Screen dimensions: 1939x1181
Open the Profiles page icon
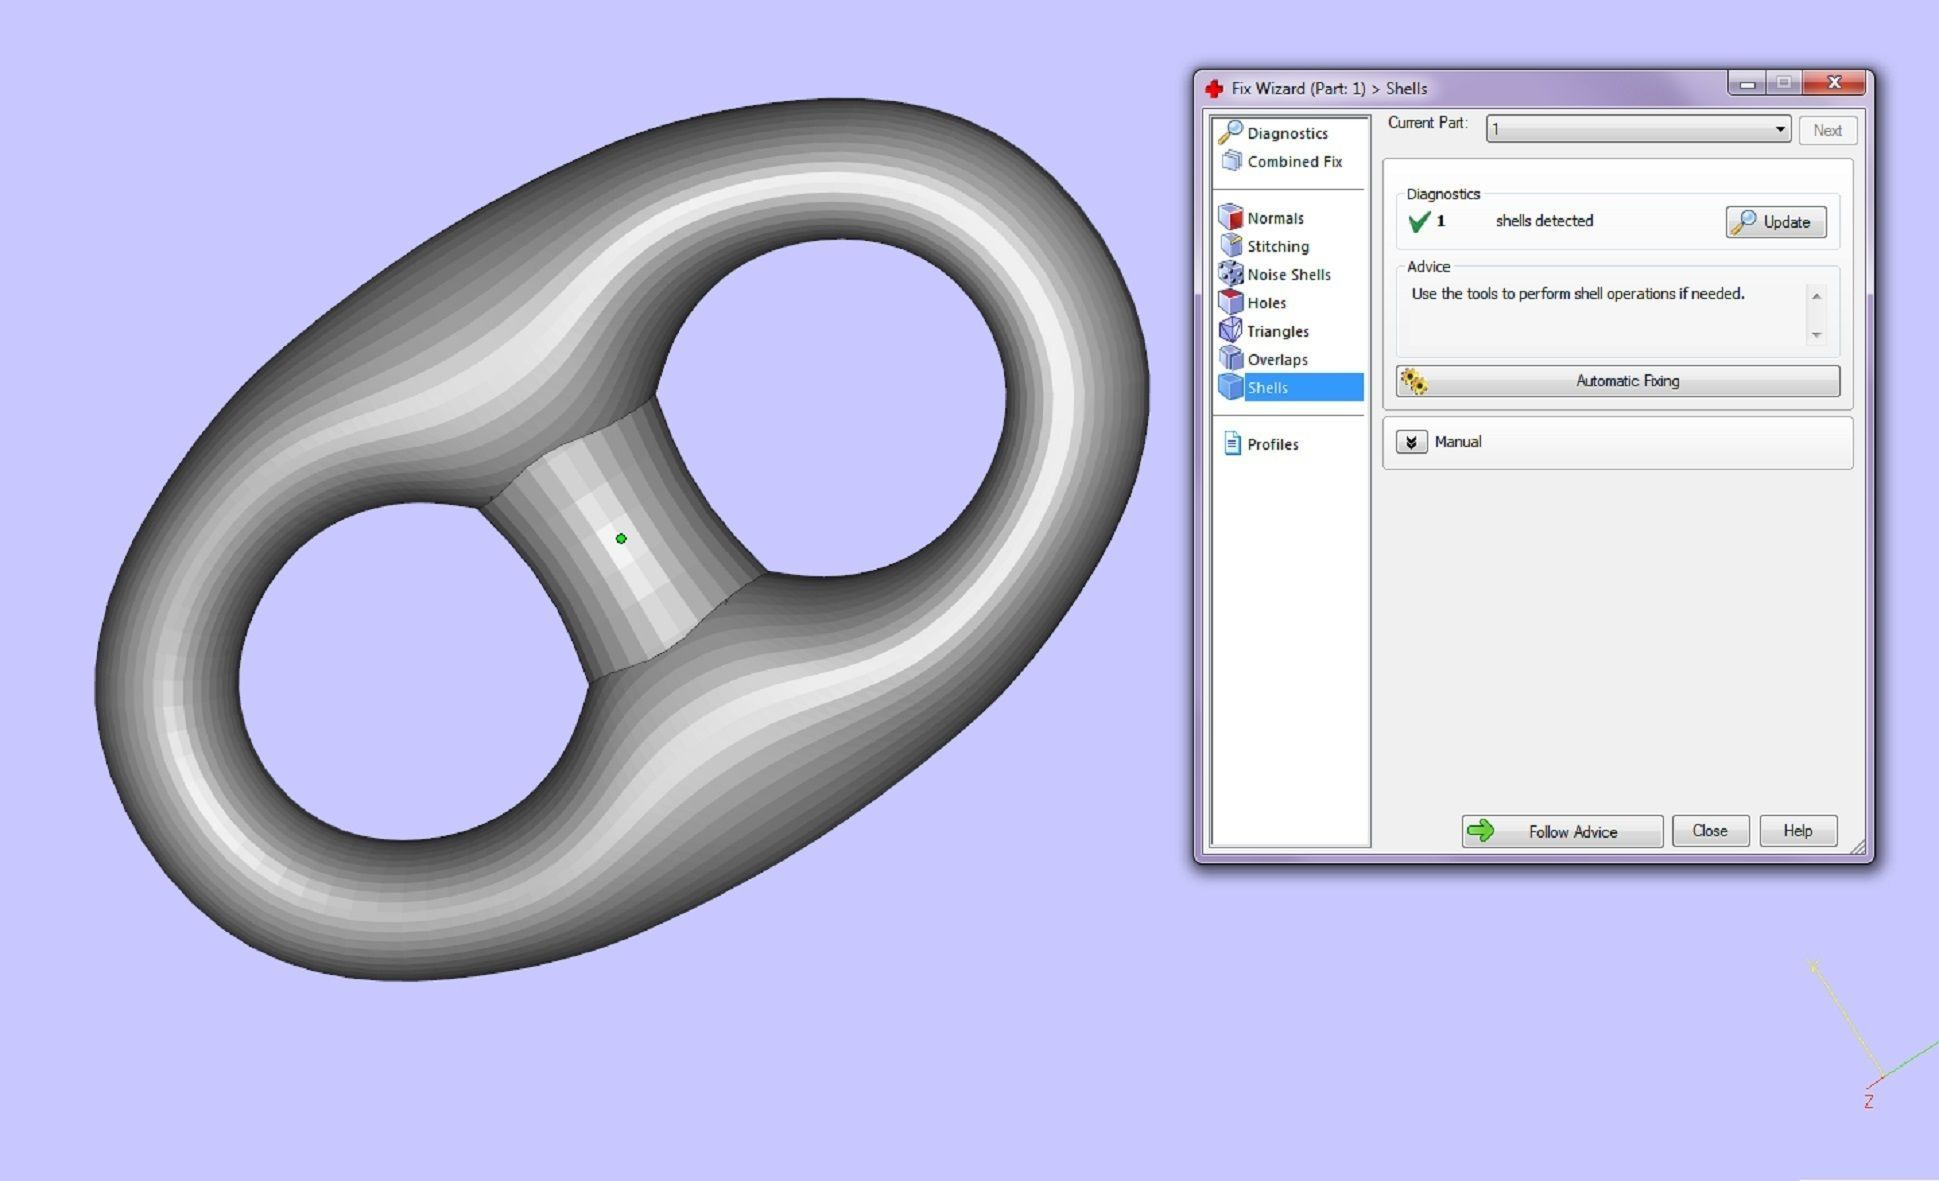coord(1233,444)
